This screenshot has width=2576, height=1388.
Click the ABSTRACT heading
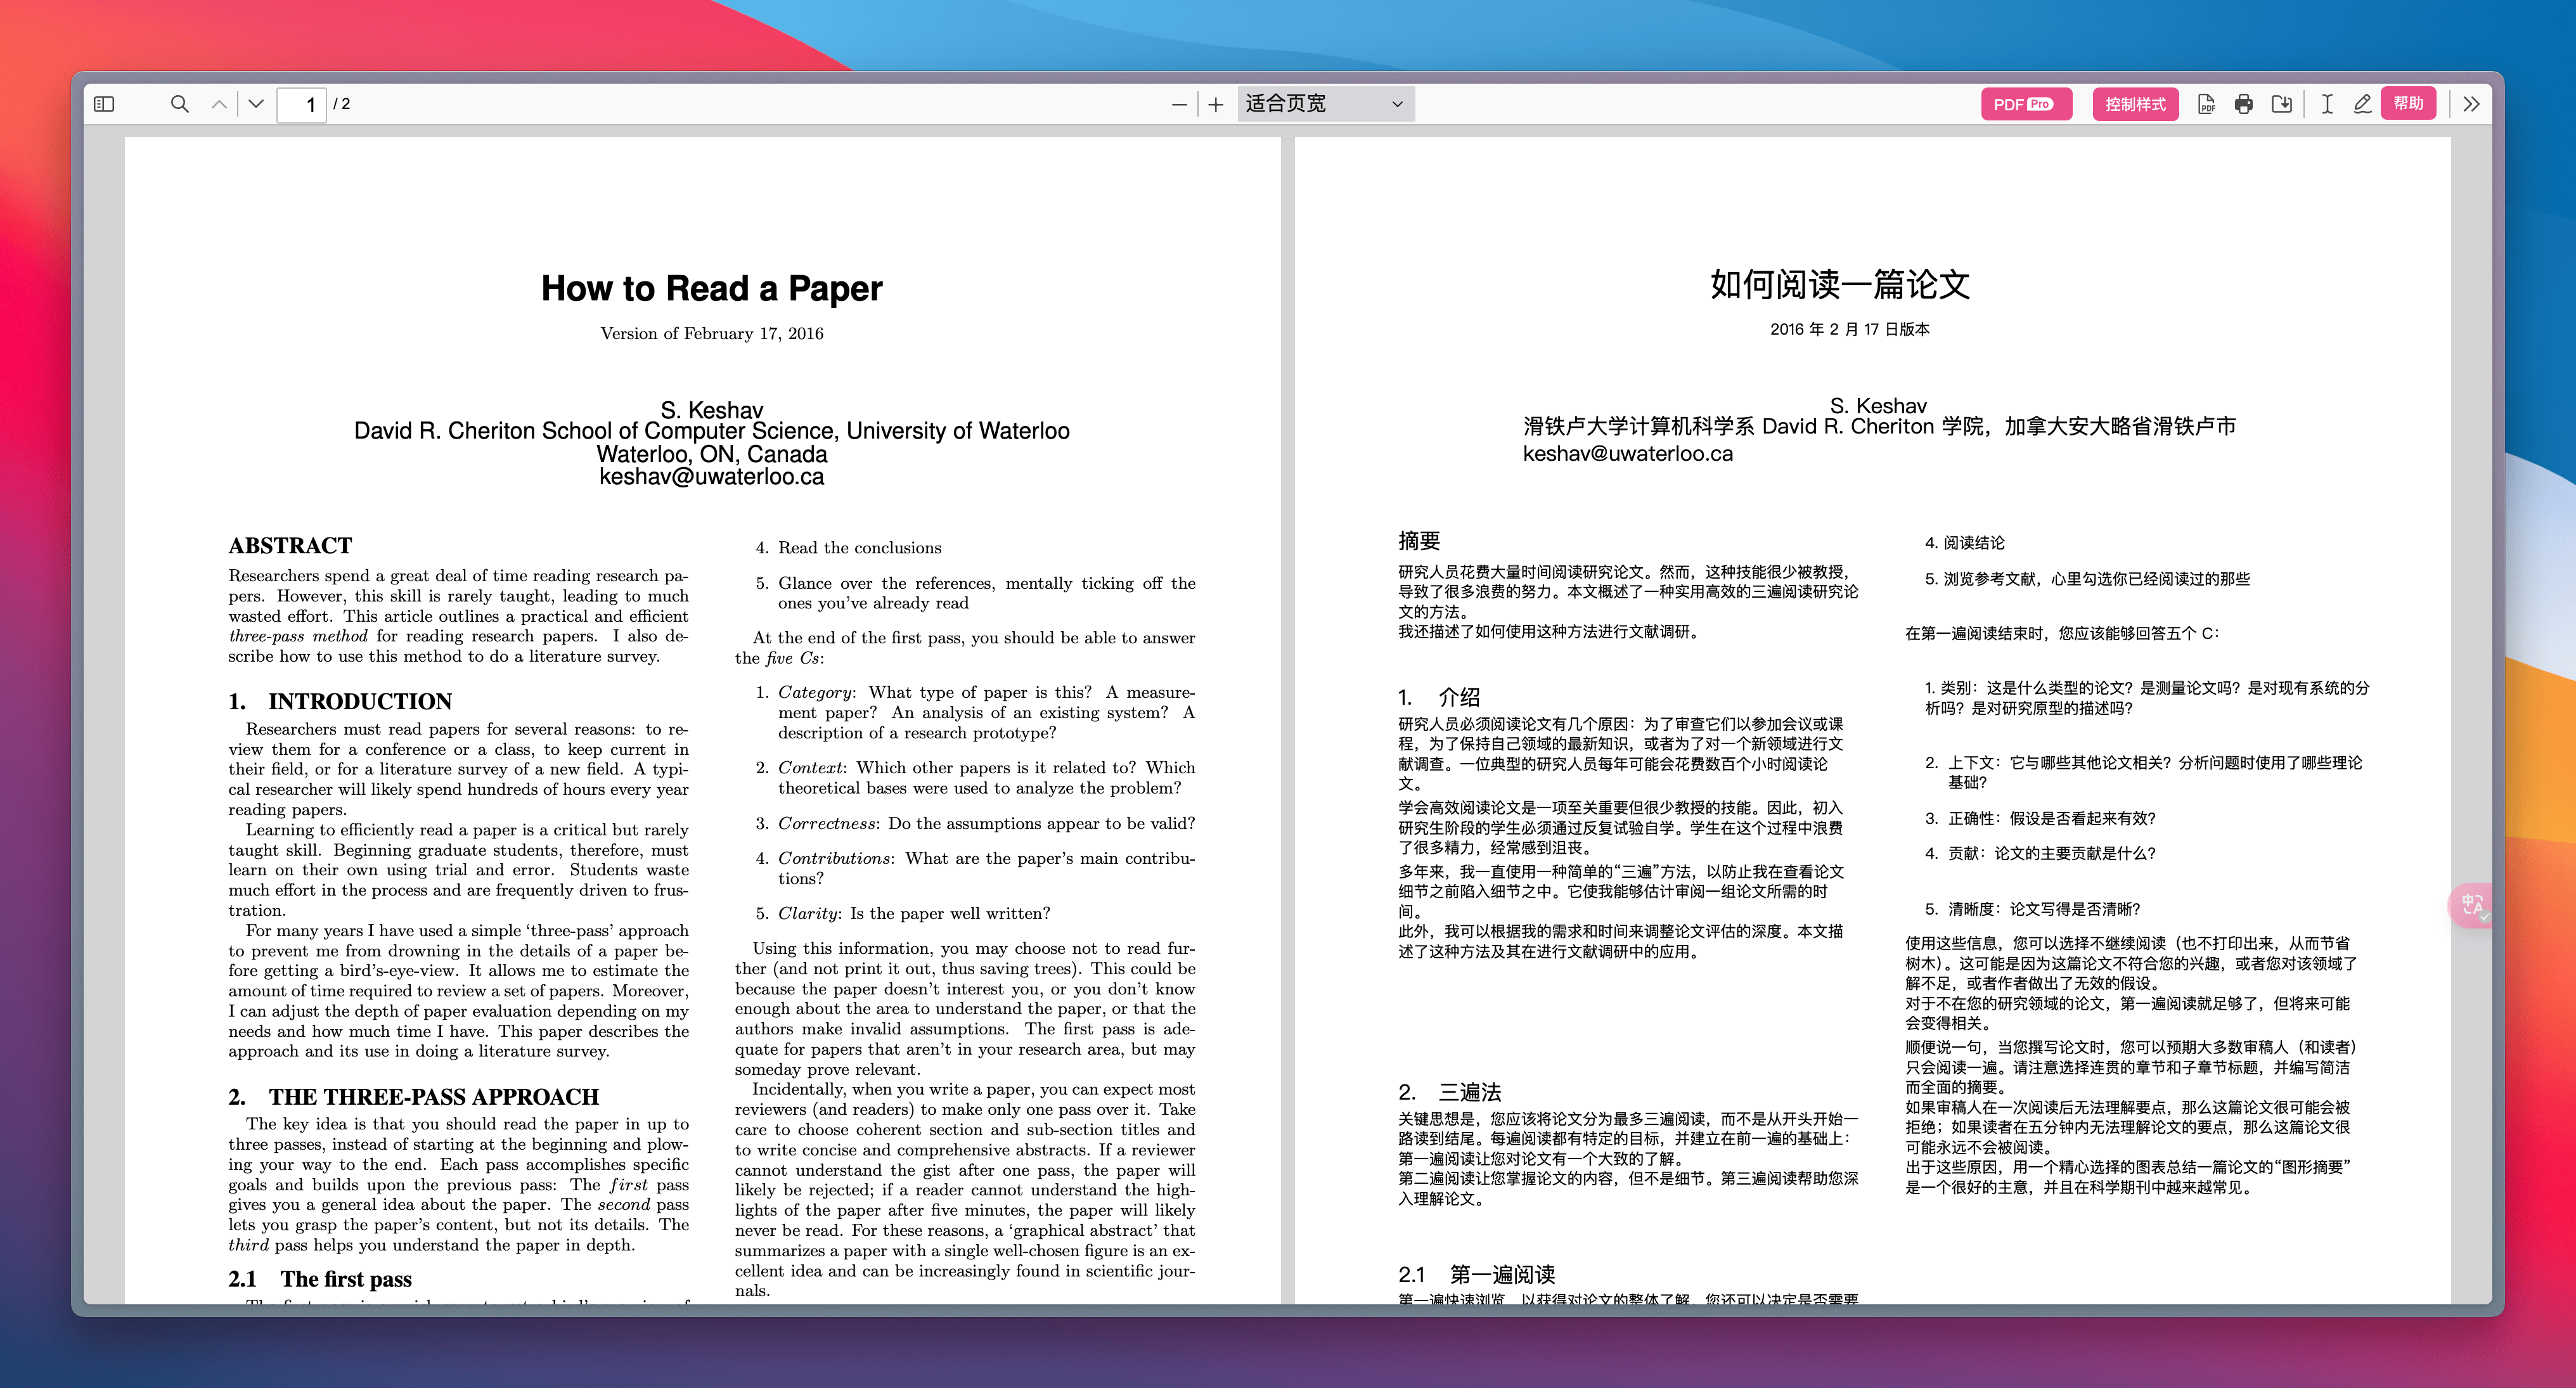point(290,545)
